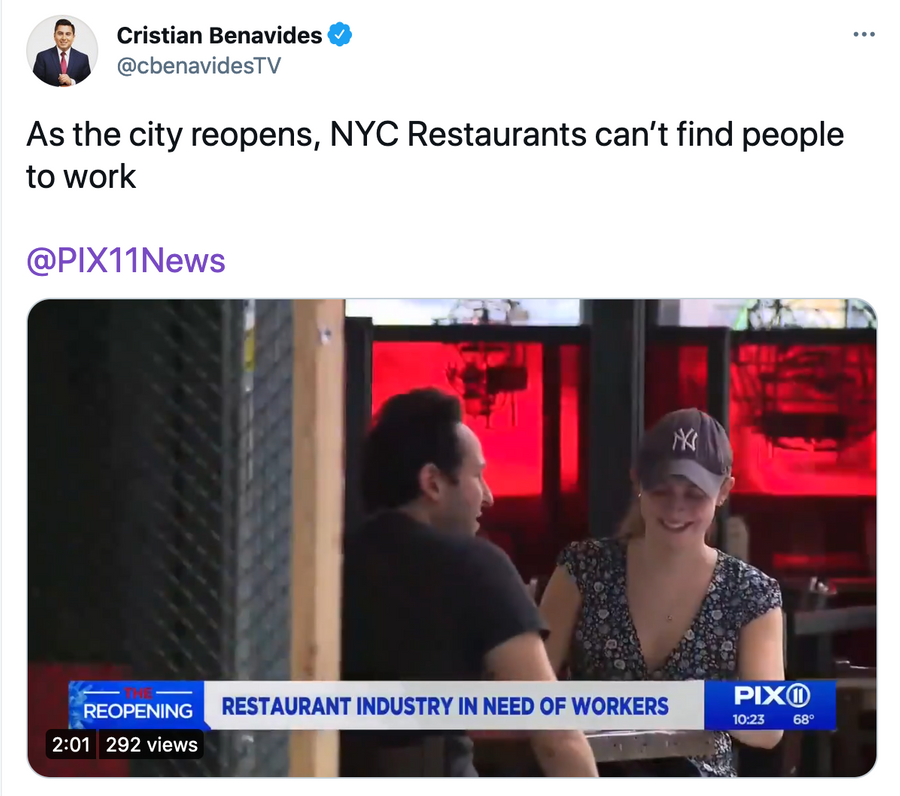This screenshot has width=900, height=796.
Task: Click the 10:23 time shown in the broadcast
Action: pyautogui.click(x=748, y=719)
